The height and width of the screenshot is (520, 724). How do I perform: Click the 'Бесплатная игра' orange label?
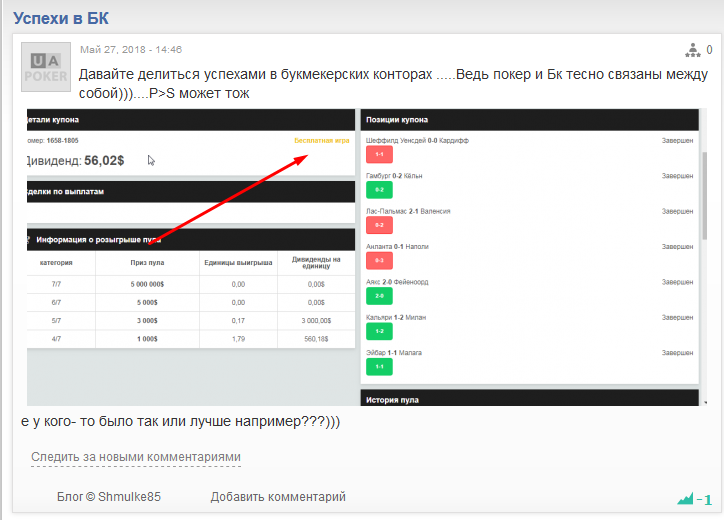[x=322, y=140]
